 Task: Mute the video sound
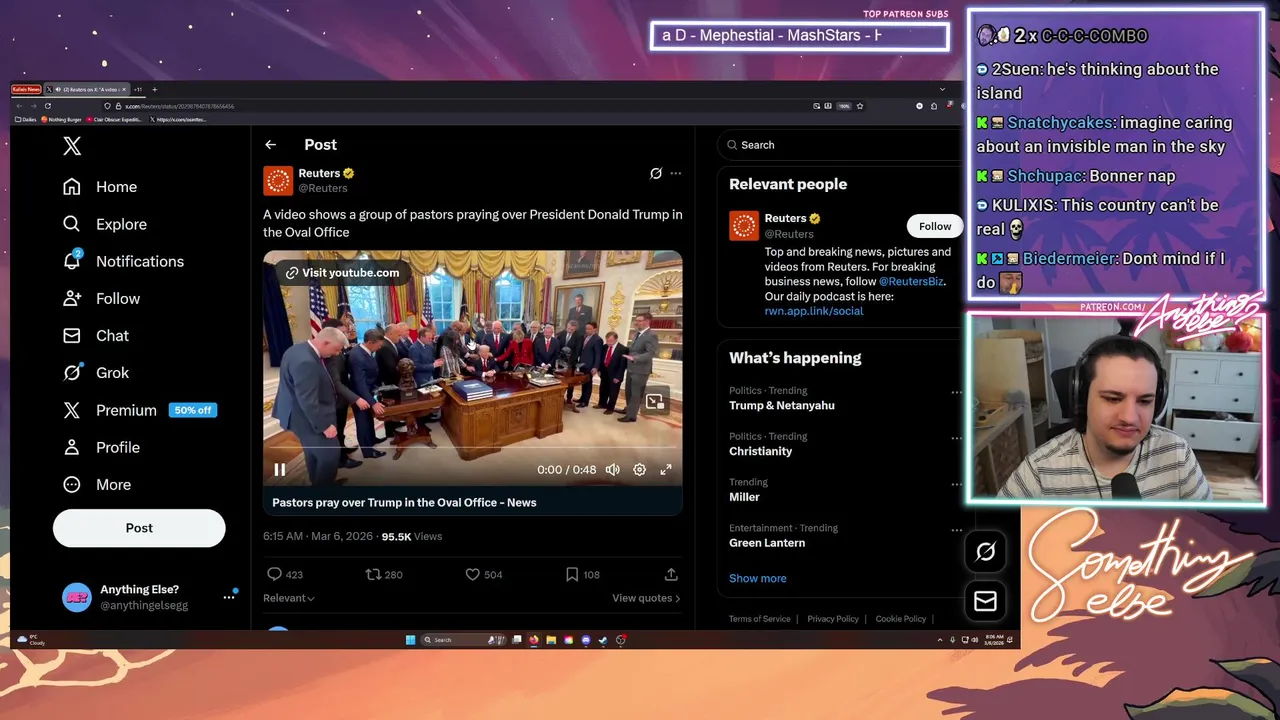coord(612,469)
